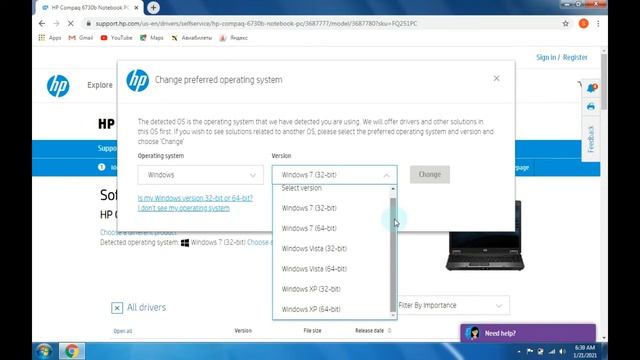Open the Operating system dropdown showing Windows
The width and height of the screenshot is (640, 360).
[x=200, y=175]
